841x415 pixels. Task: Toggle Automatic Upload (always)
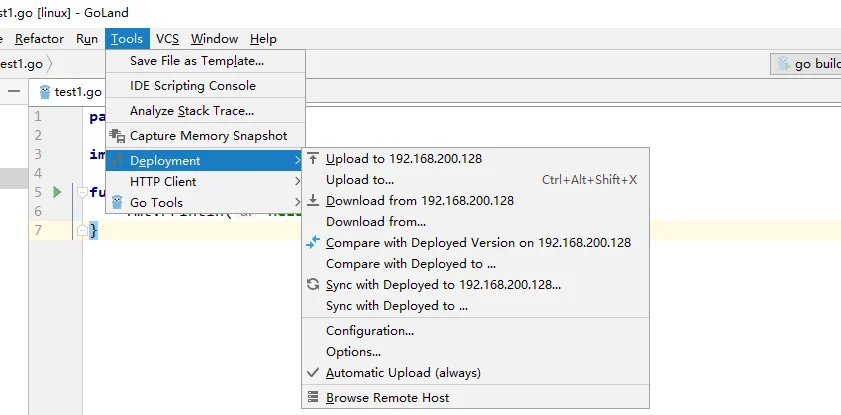(x=475, y=373)
